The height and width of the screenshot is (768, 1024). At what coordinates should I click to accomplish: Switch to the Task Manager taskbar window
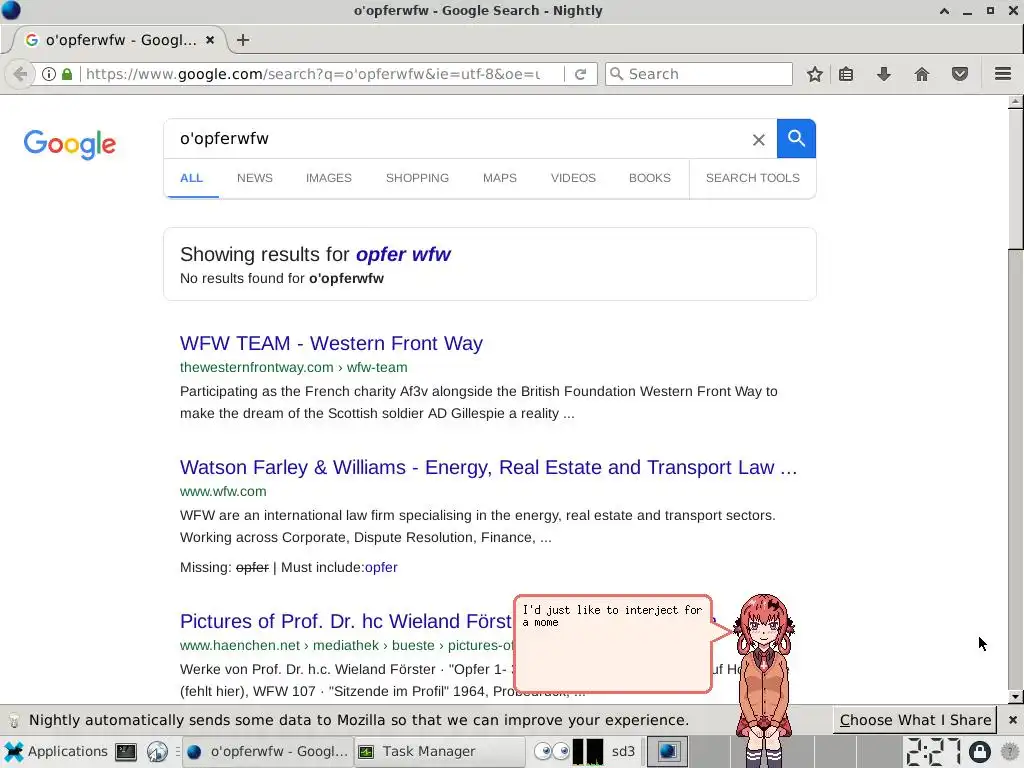coord(439,752)
